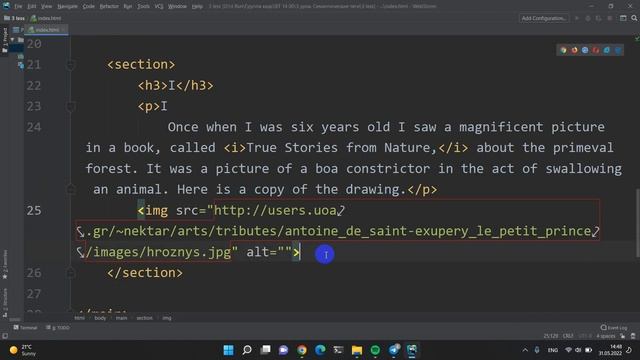
Task: Select body in the breadcrumb bar
Action: (100, 318)
